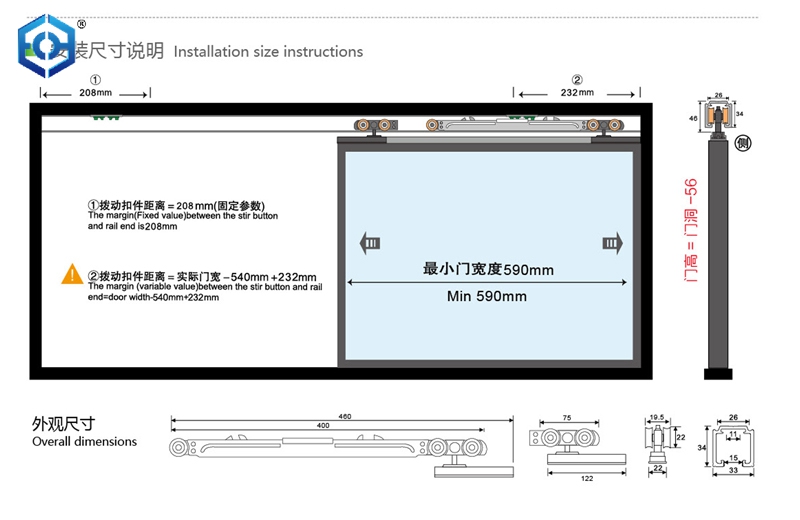Image resolution: width=800 pixels, height=520 pixels.
Task: Click the red vertical door height text
Action: [x=690, y=229]
